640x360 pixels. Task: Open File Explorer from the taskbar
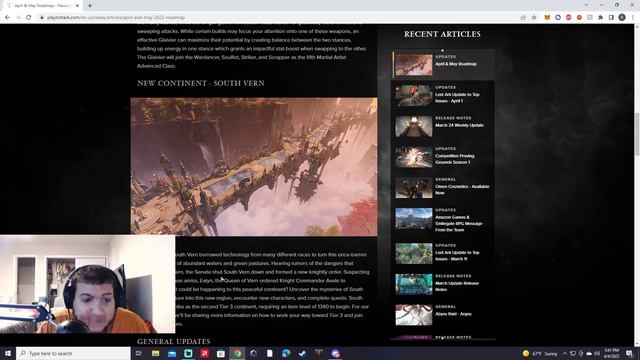coord(156,353)
